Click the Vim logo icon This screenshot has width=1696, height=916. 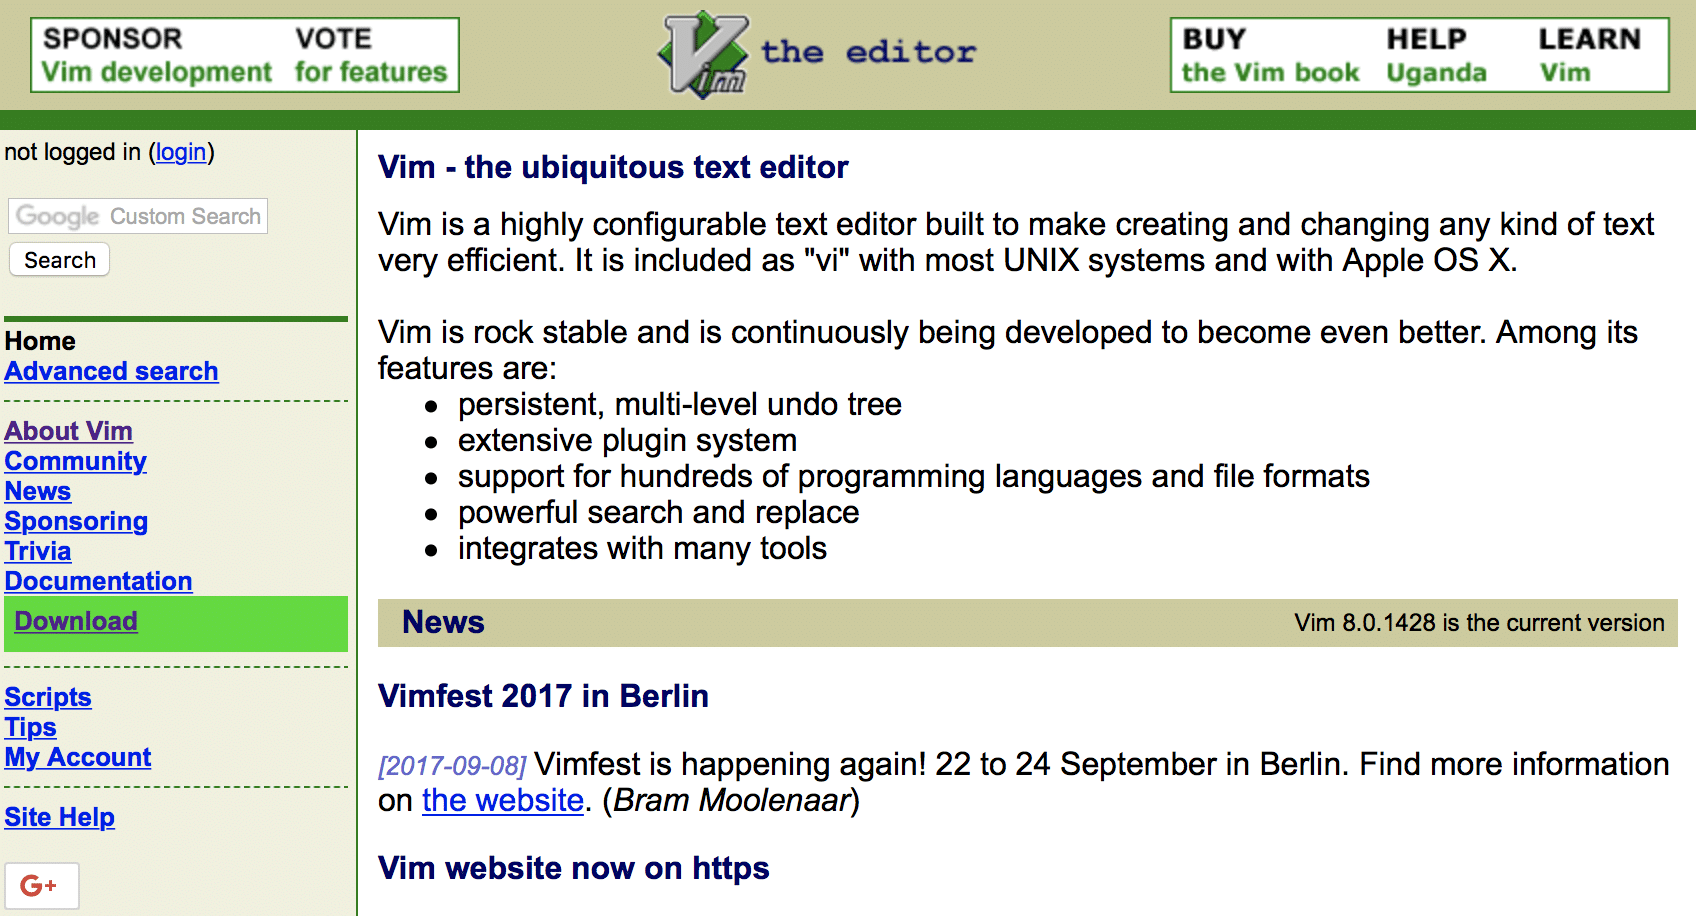[x=704, y=54]
